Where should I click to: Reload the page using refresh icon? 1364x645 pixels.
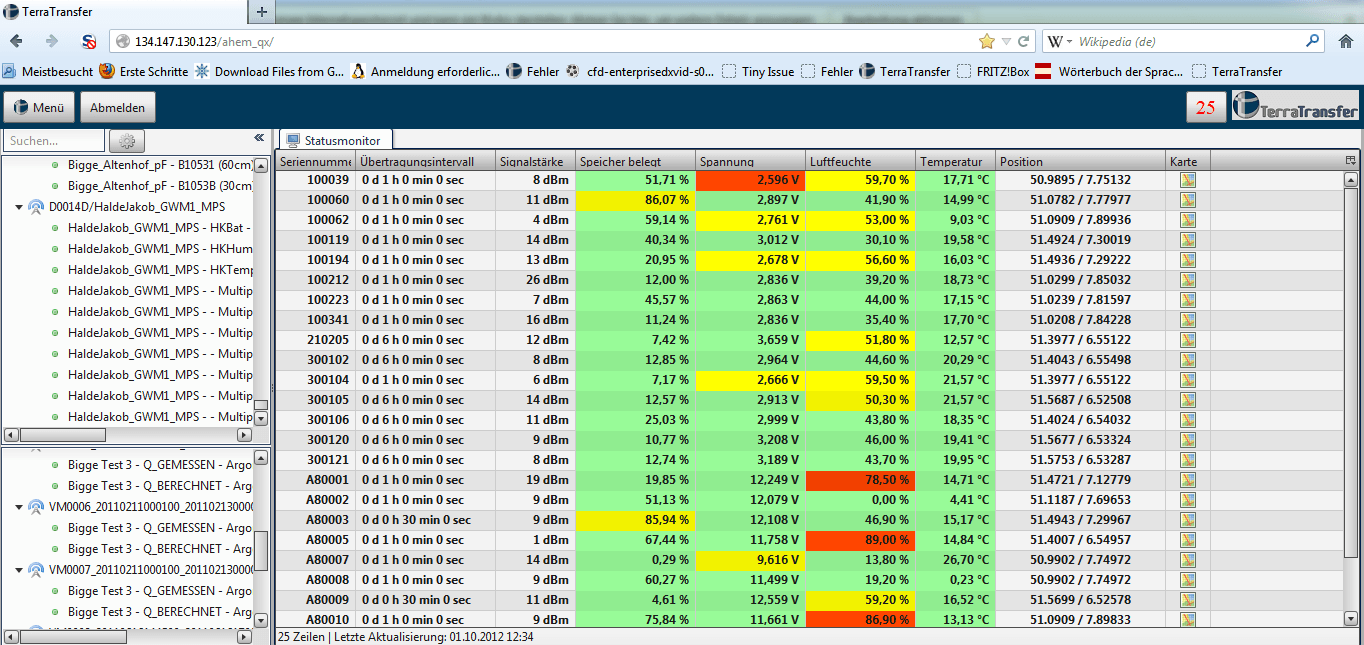pos(1023,41)
